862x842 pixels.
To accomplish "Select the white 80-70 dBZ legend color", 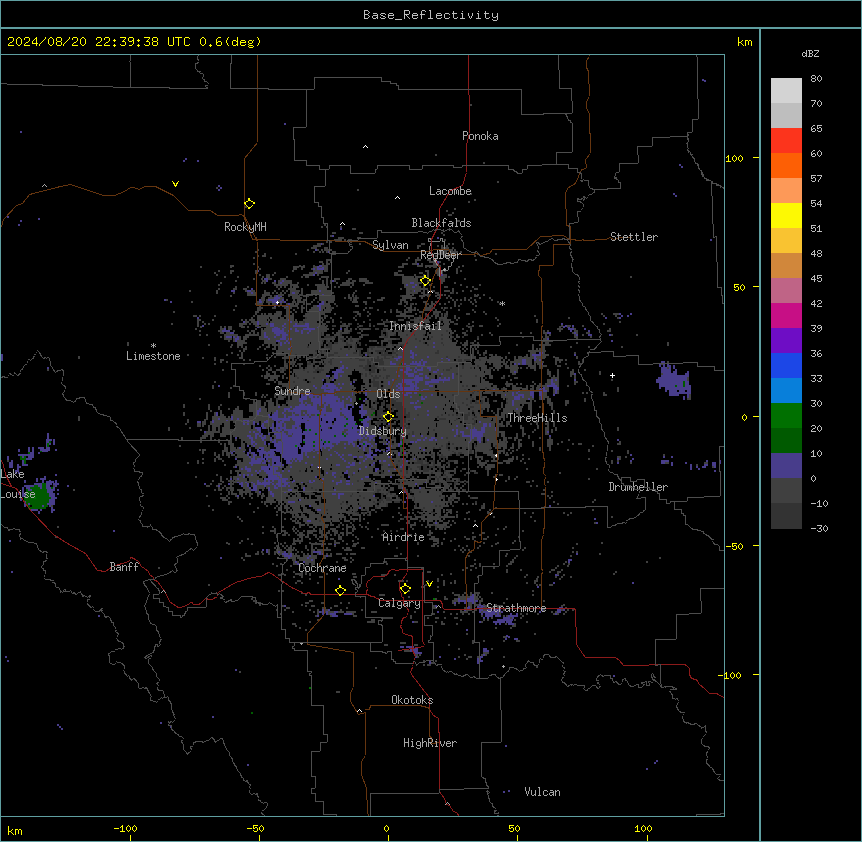I will click(x=786, y=91).
